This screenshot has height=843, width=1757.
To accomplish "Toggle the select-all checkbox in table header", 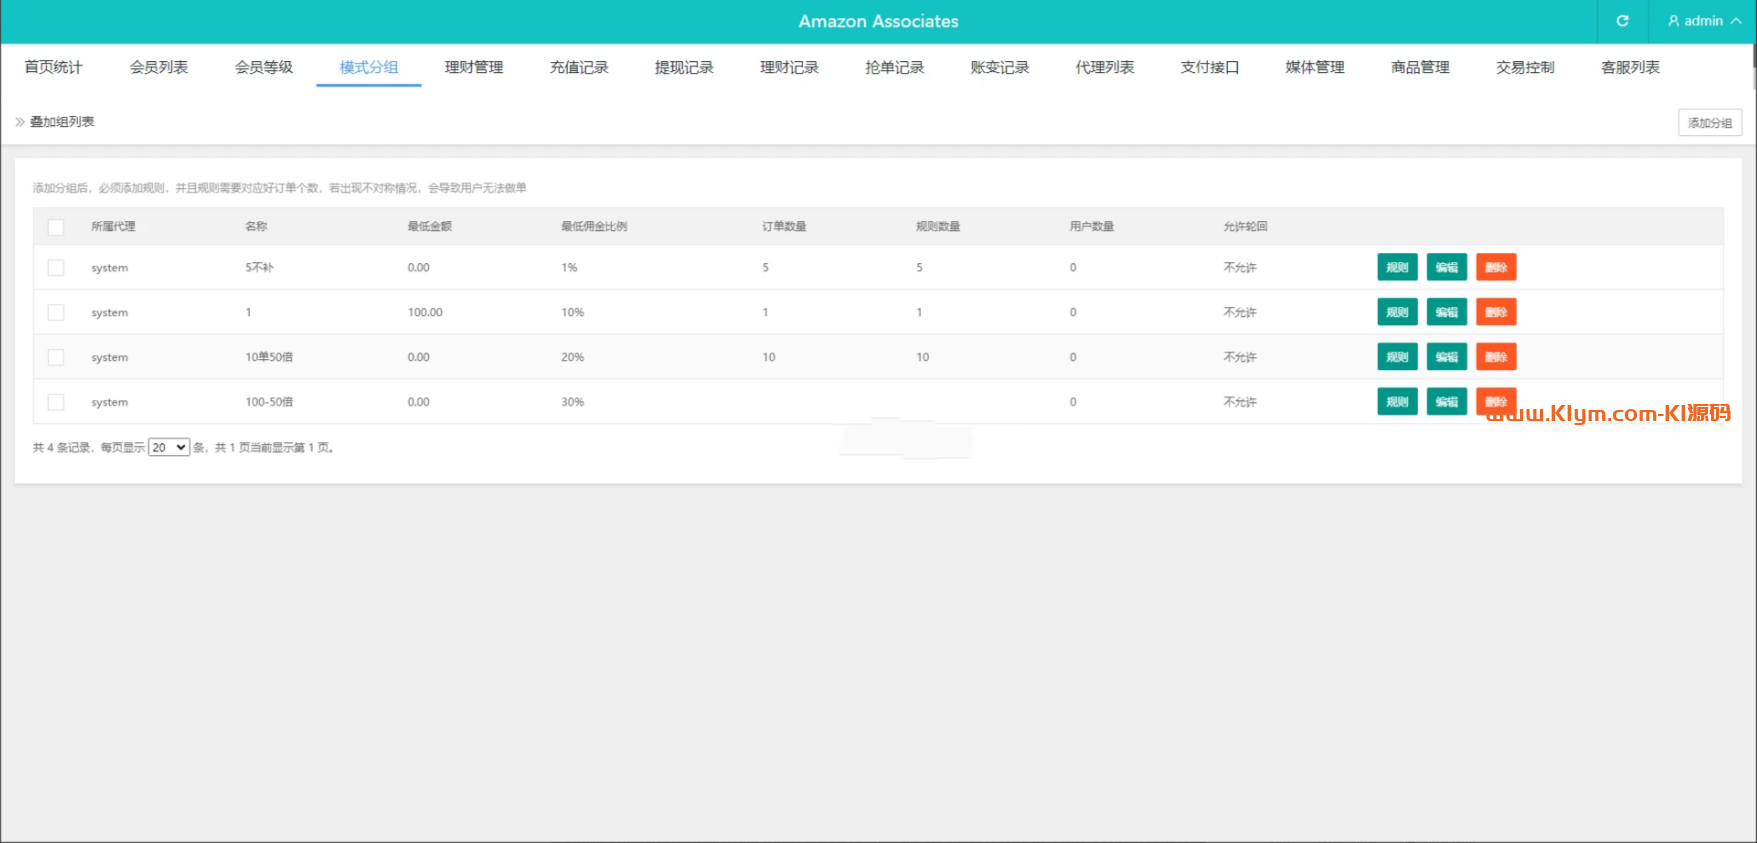I will (x=56, y=227).
